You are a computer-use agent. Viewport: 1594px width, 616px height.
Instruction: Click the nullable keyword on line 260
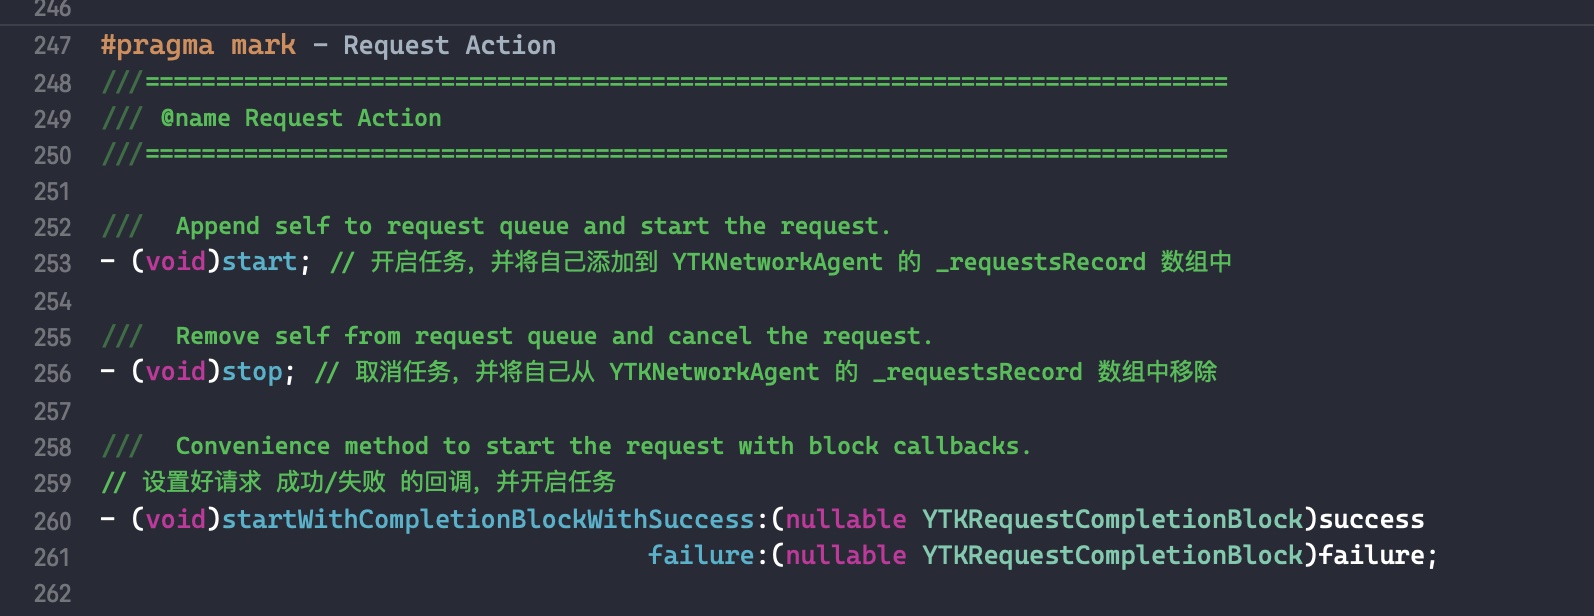pyautogui.click(x=845, y=519)
